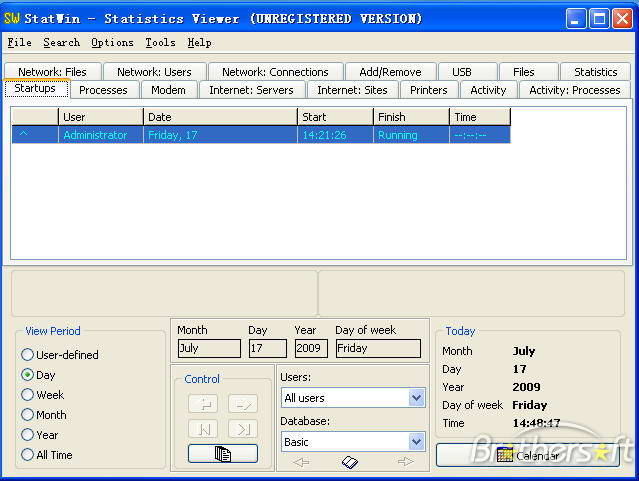The image size is (639, 481).
Task: Select the Week view period option
Action: click(x=28, y=395)
